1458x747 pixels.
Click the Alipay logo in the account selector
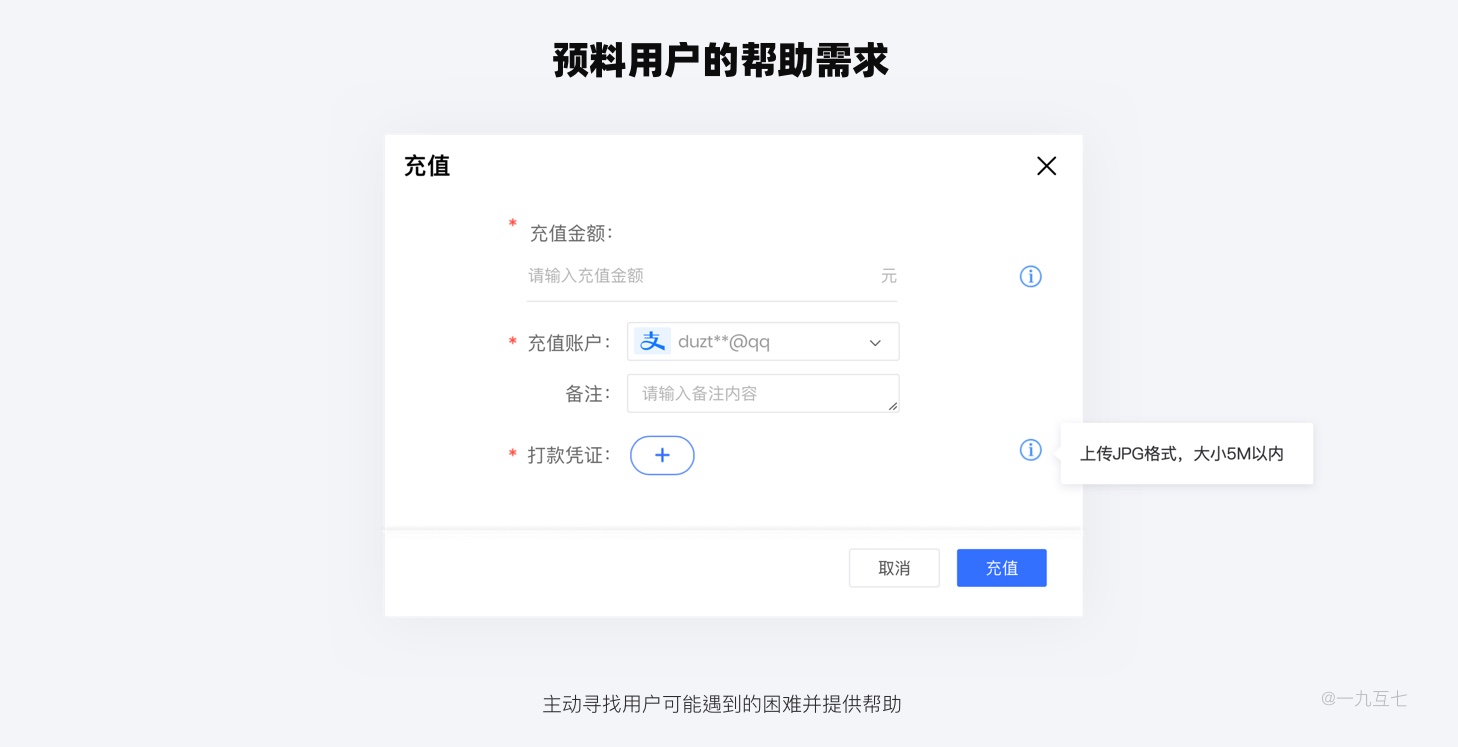(x=652, y=342)
